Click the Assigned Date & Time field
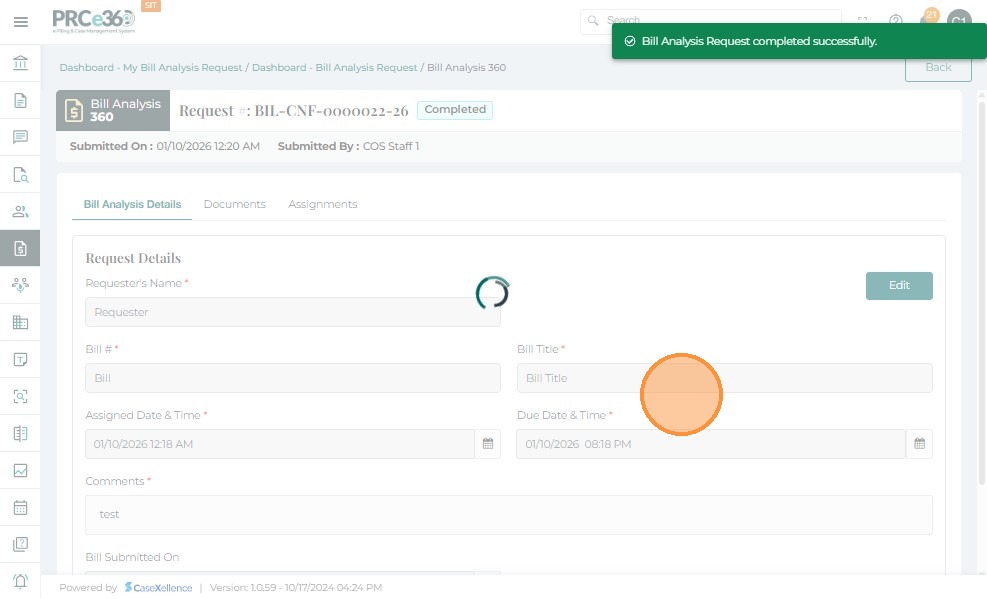Image resolution: width=987 pixels, height=599 pixels. [x=279, y=444]
